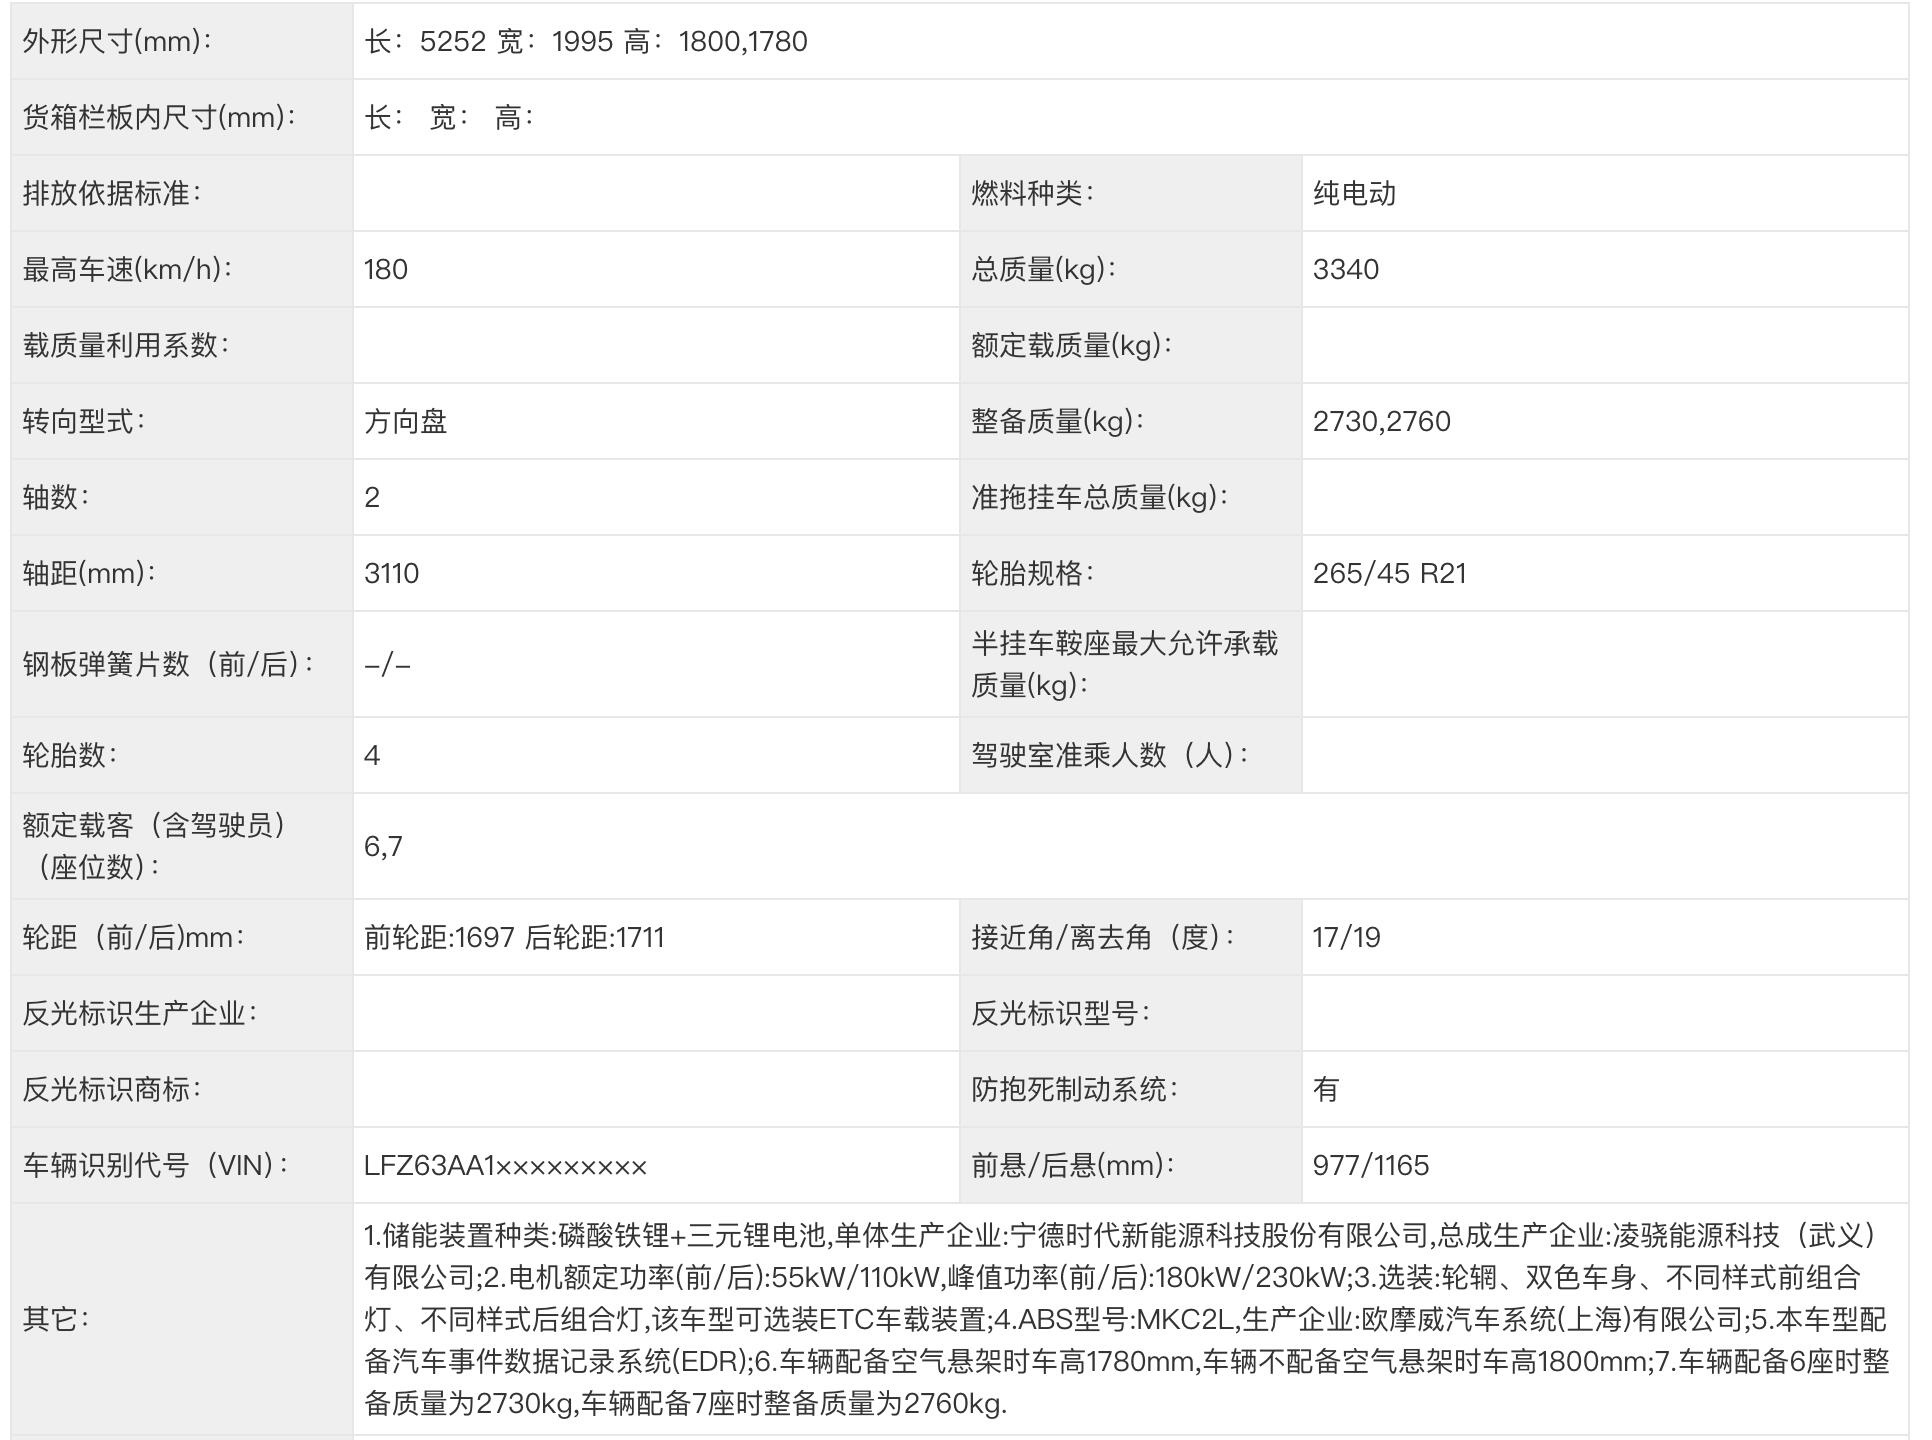Click the 最高车速 value 180
This screenshot has width=1932, height=1440.
point(386,269)
